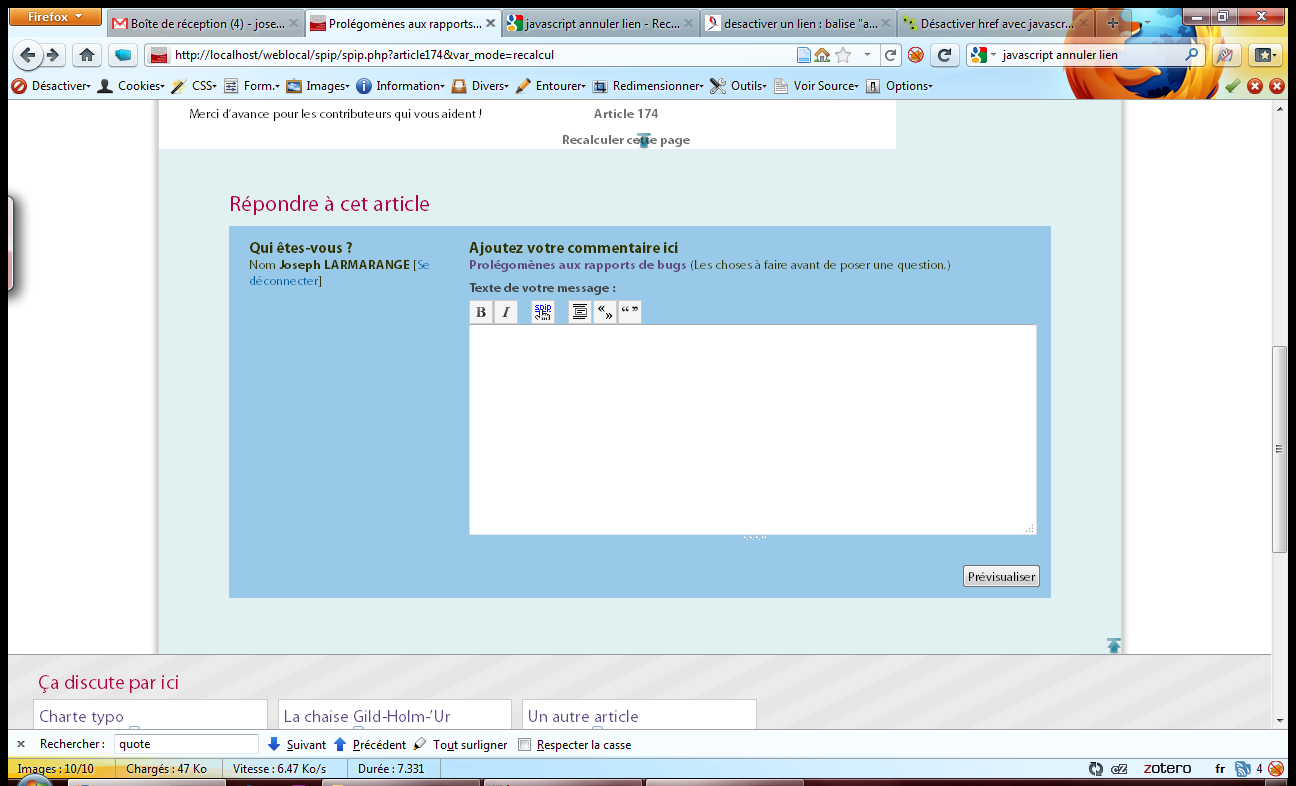
Task: Click the Images : 10/10 status entry
Action: pos(55,769)
